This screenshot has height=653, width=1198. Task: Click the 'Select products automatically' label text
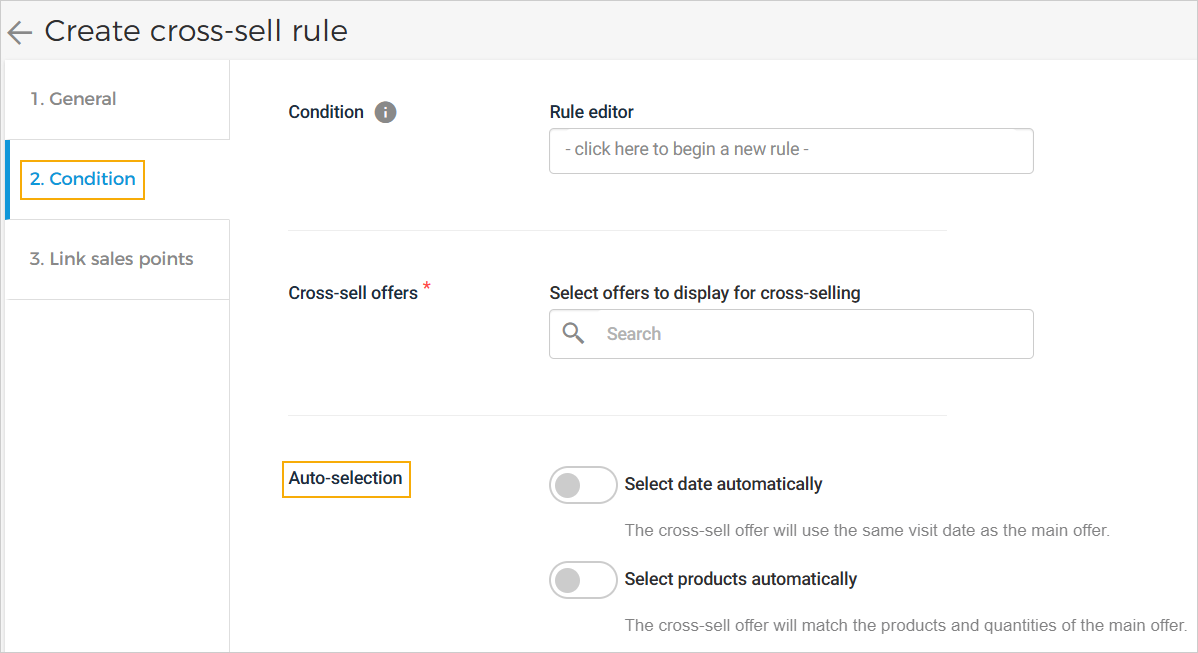pos(740,579)
